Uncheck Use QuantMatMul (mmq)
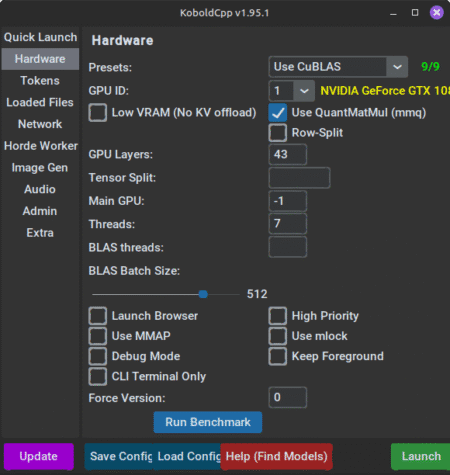Viewport: 450px width, 475px height. (278, 113)
